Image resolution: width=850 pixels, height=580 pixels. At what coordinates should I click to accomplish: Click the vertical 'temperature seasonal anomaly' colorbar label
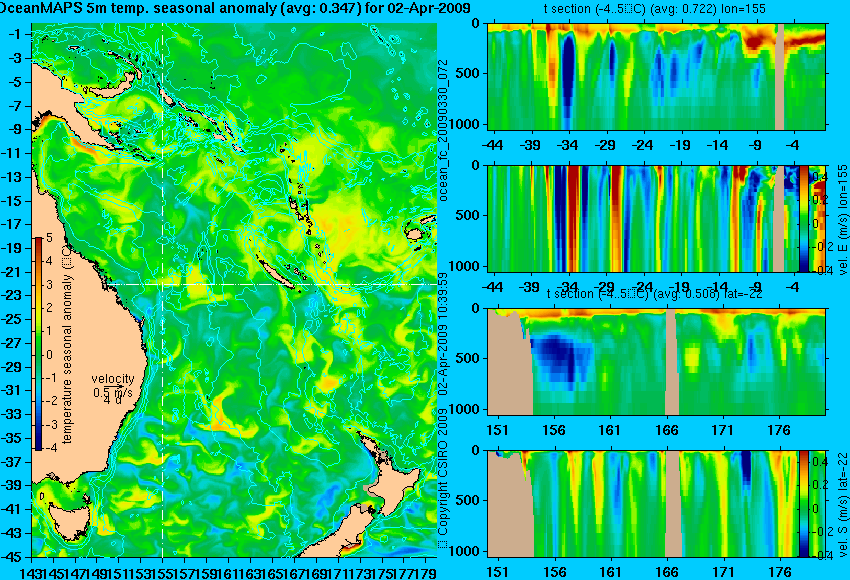pos(67,345)
